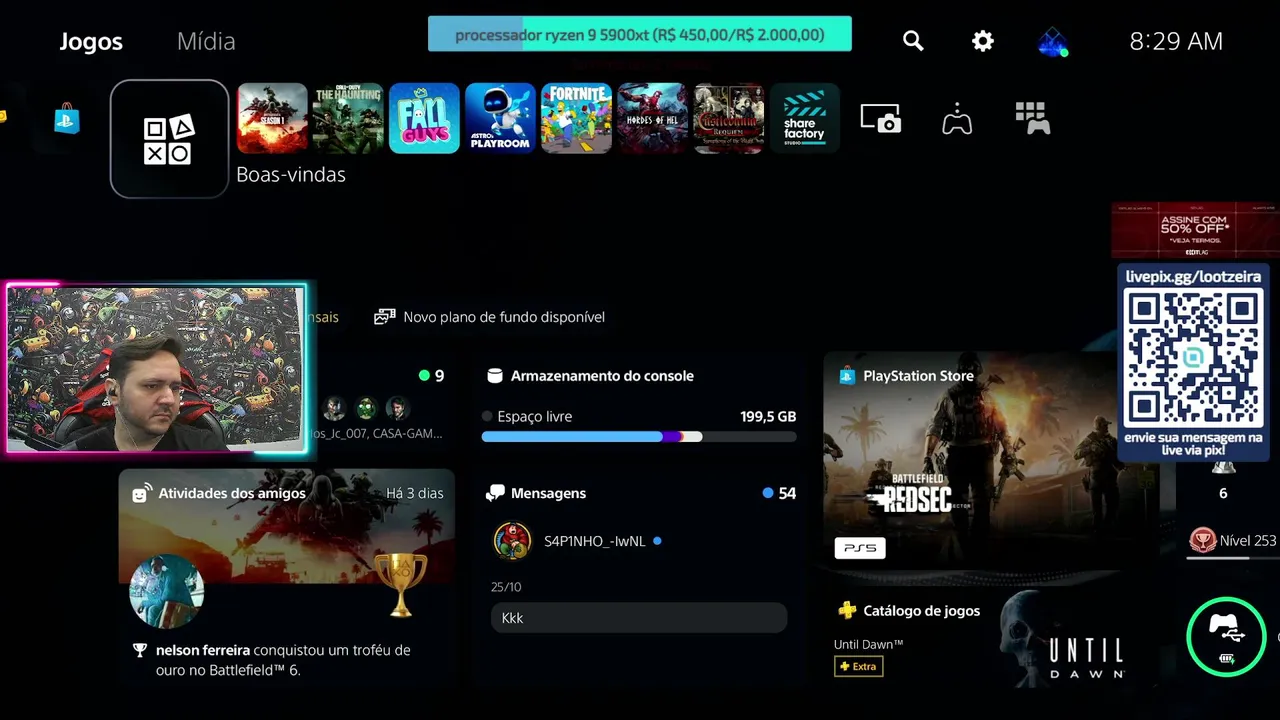Open the PlayStation Store card header

point(905,376)
